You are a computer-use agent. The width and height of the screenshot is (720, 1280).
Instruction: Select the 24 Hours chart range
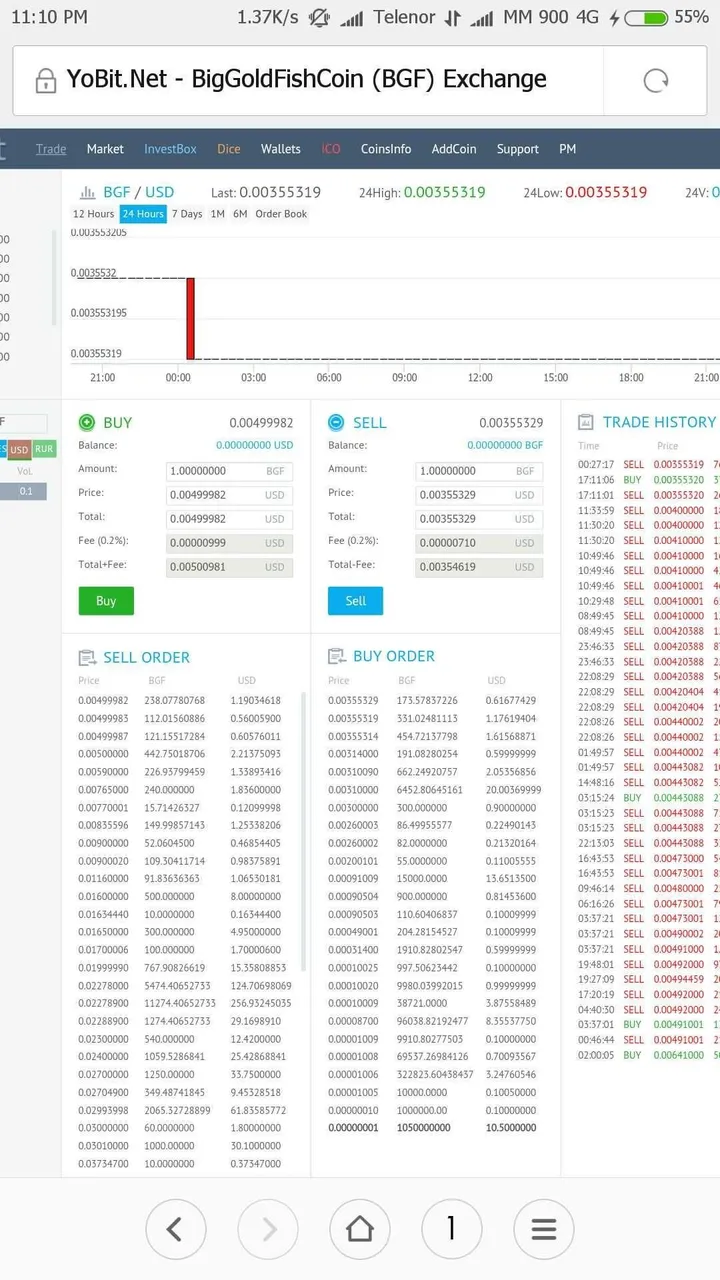(x=143, y=214)
